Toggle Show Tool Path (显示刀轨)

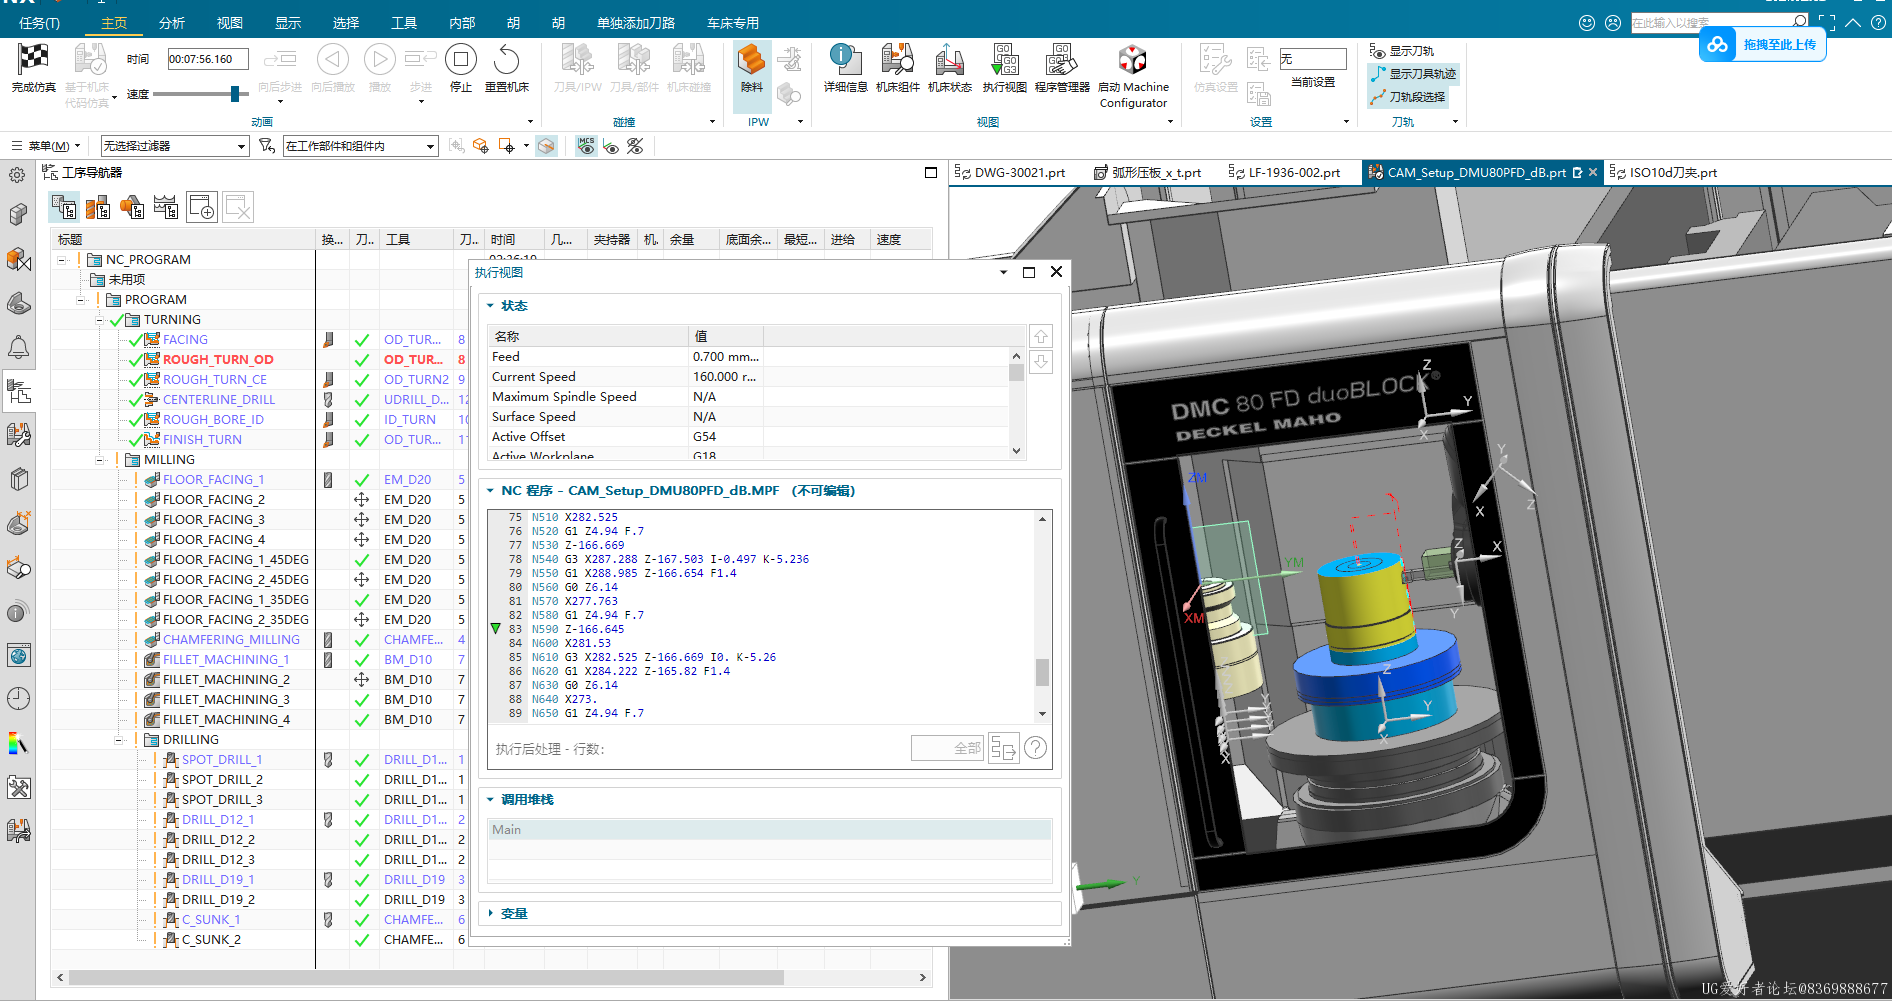(1401, 51)
